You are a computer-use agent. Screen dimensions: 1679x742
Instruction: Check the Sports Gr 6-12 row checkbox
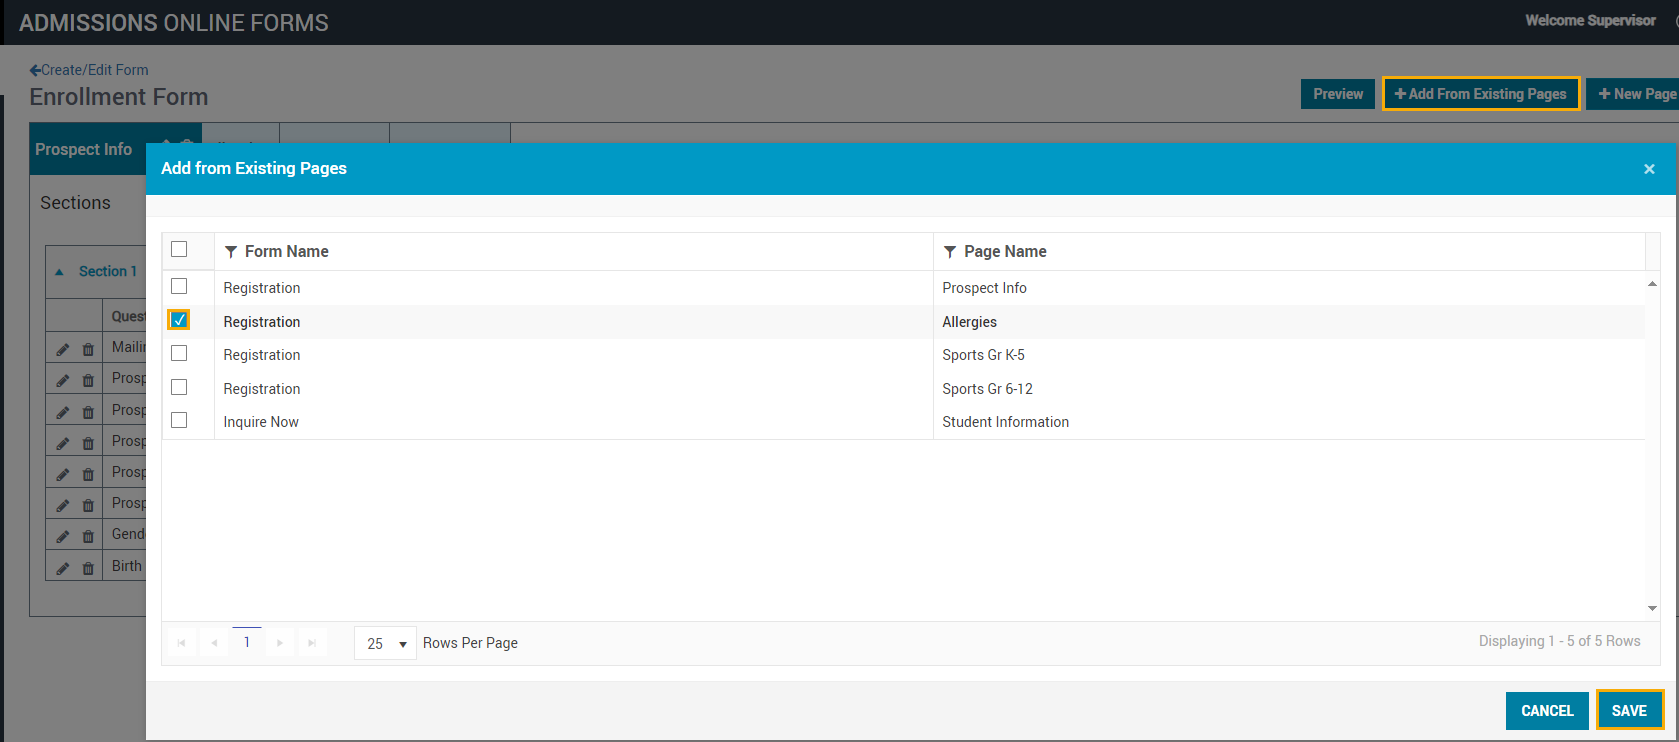pyautogui.click(x=179, y=387)
